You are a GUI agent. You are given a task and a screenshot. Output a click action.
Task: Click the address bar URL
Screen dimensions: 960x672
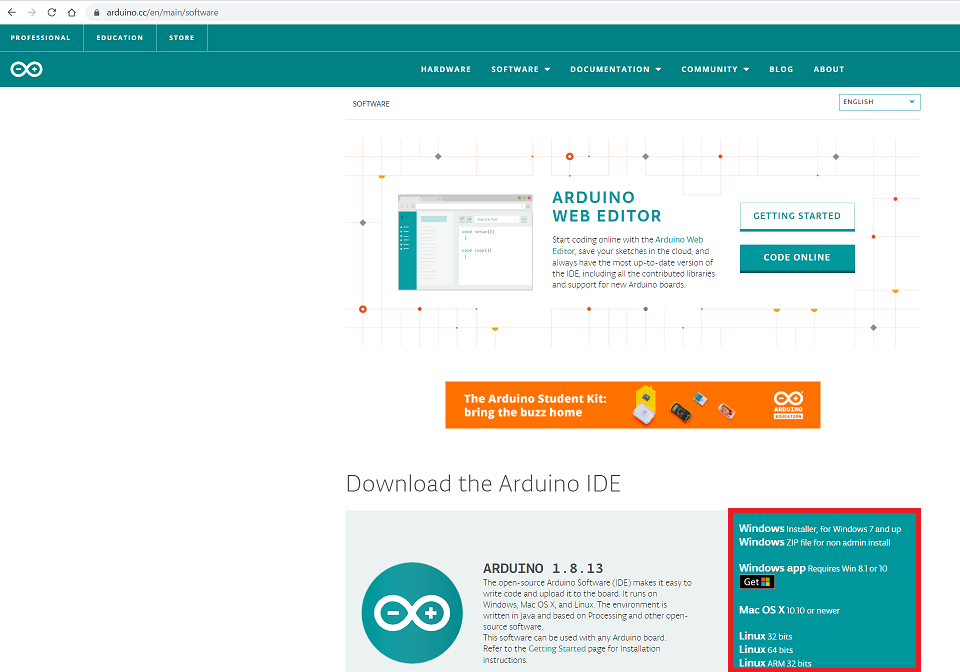click(162, 12)
